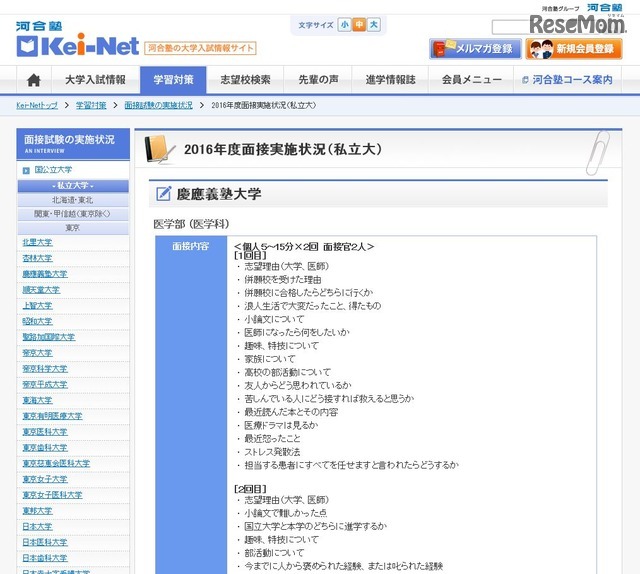This screenshot has height=574, width=640.
Task: Click the 新規会員登録 button
Action: 574,49
